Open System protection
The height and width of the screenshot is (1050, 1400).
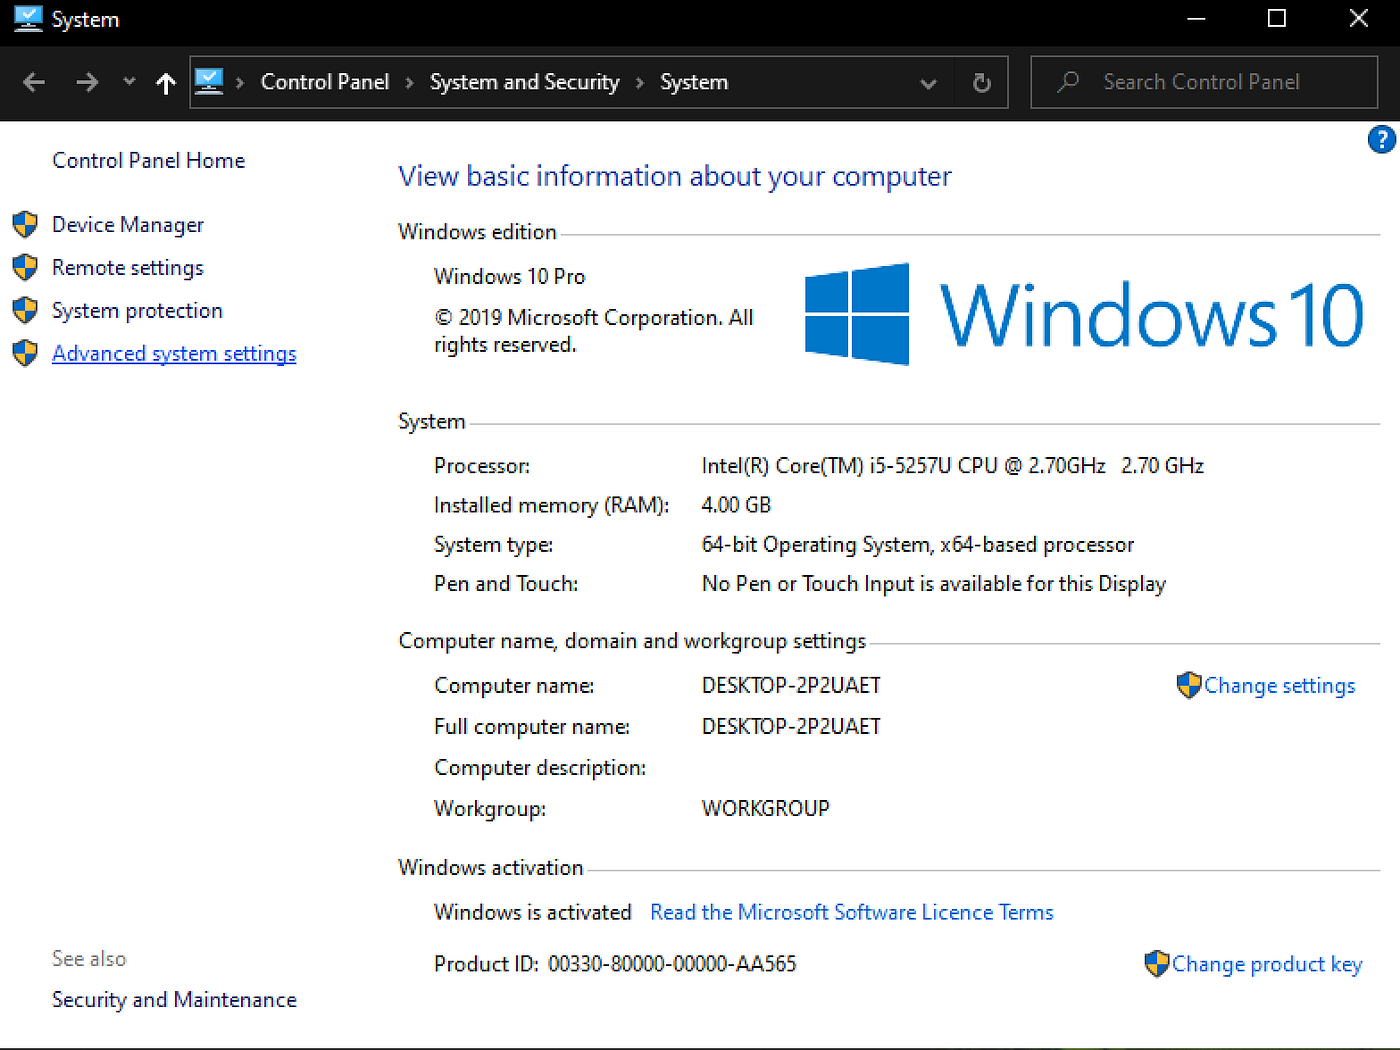[137, 311]
